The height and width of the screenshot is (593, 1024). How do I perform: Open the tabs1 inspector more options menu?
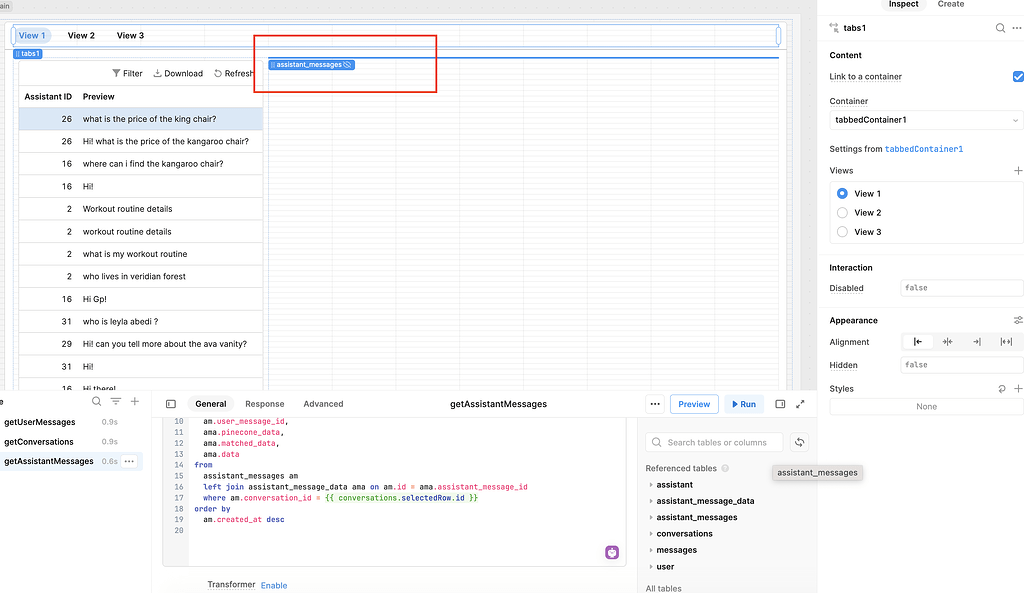pos(1017,28)
